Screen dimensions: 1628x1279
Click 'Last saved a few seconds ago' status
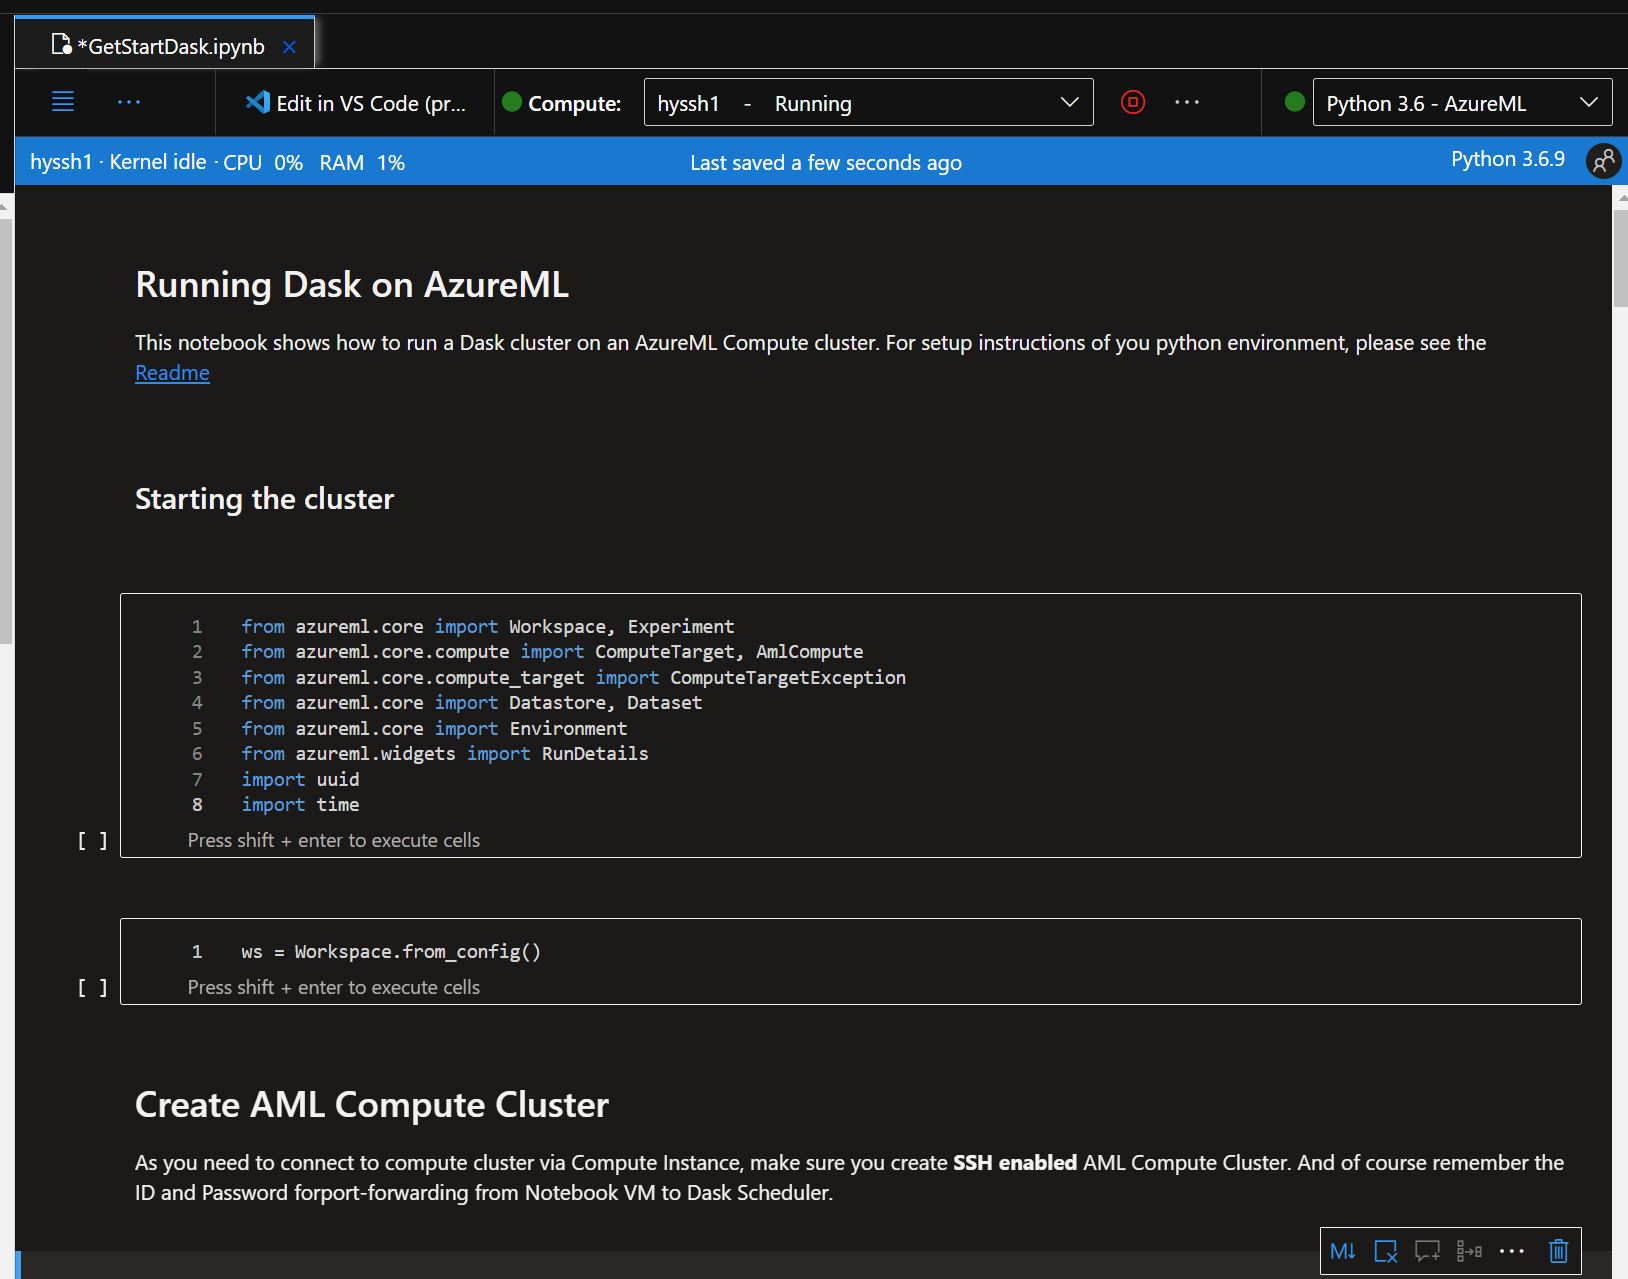(x=825, y=163)
